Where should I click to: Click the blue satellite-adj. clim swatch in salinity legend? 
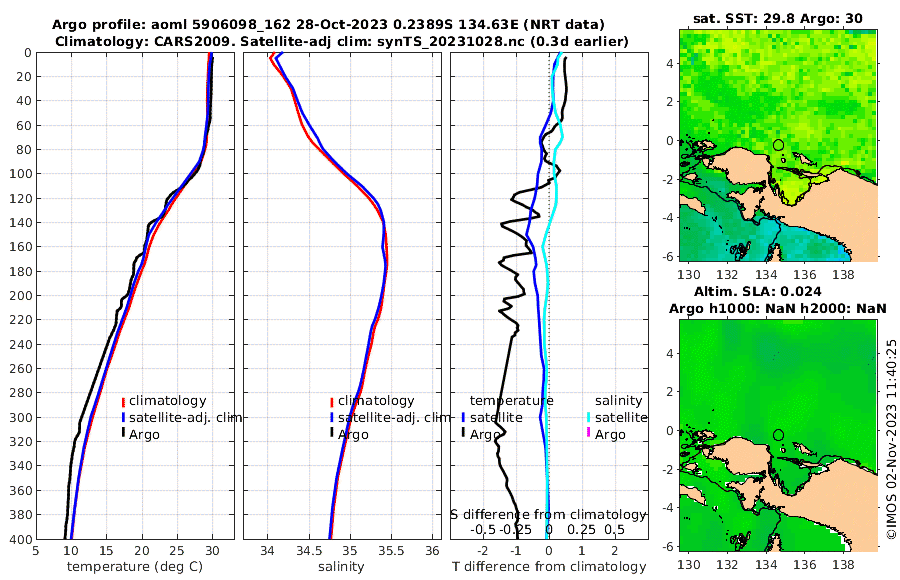332,418
